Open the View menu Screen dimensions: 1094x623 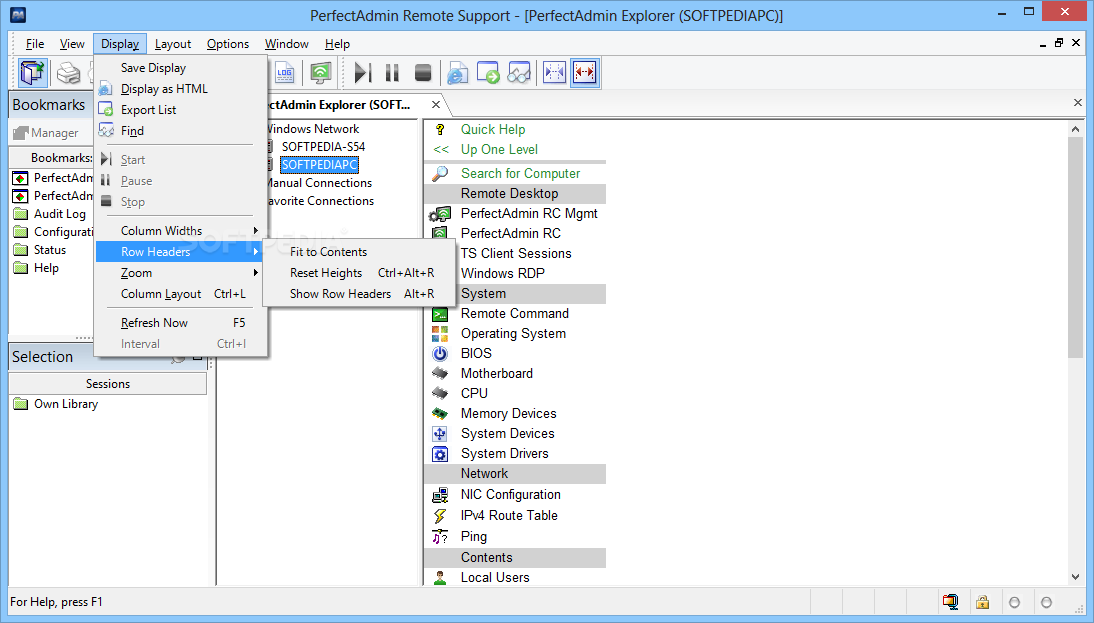[72, 44]
